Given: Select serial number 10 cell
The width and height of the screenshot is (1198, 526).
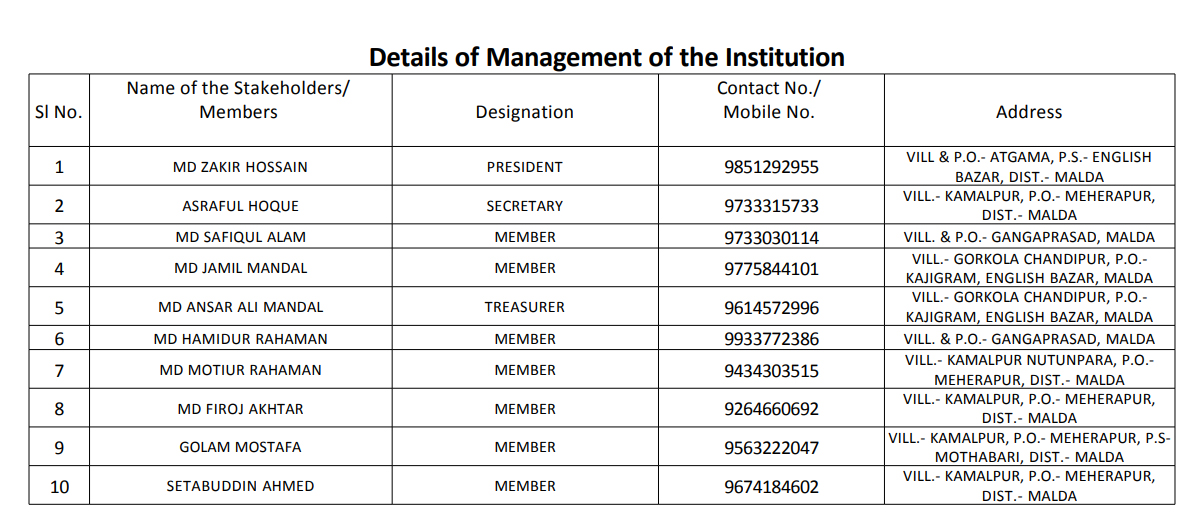Looking at the screenshot, I should [x=59, y=487].
